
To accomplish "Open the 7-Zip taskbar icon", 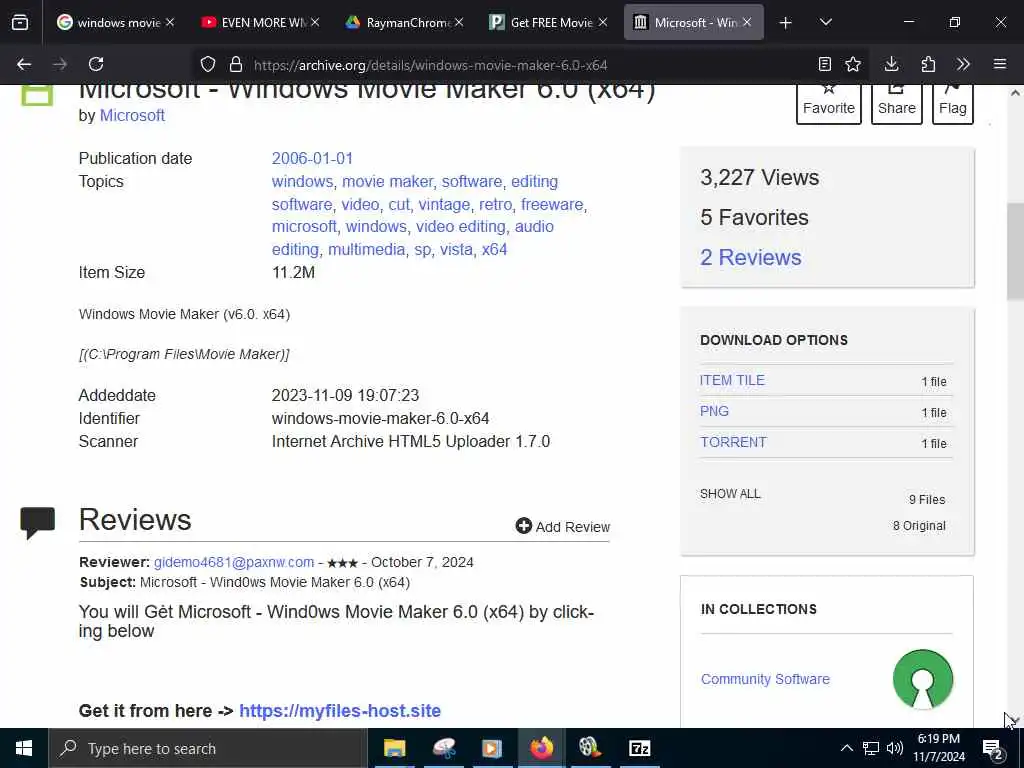I will 639,748.
